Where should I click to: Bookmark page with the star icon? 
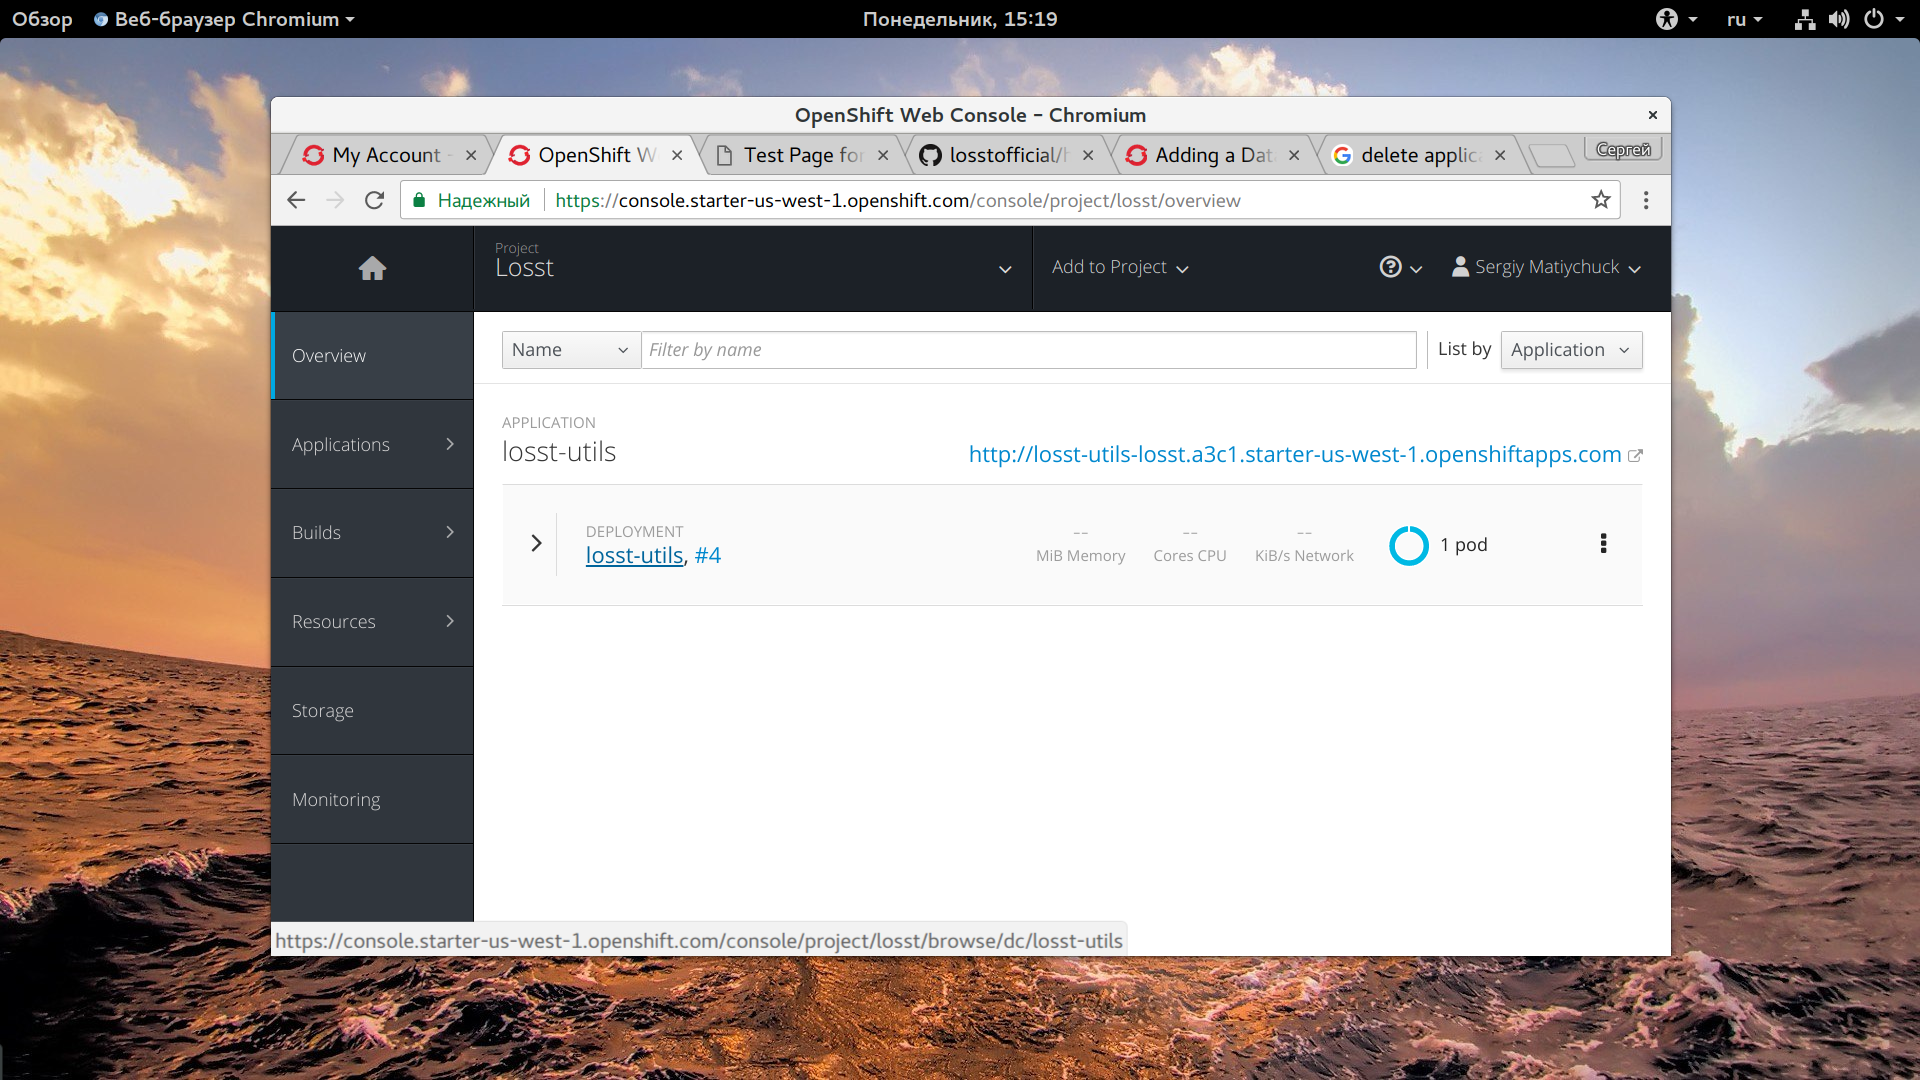(x=1601, y=200)
